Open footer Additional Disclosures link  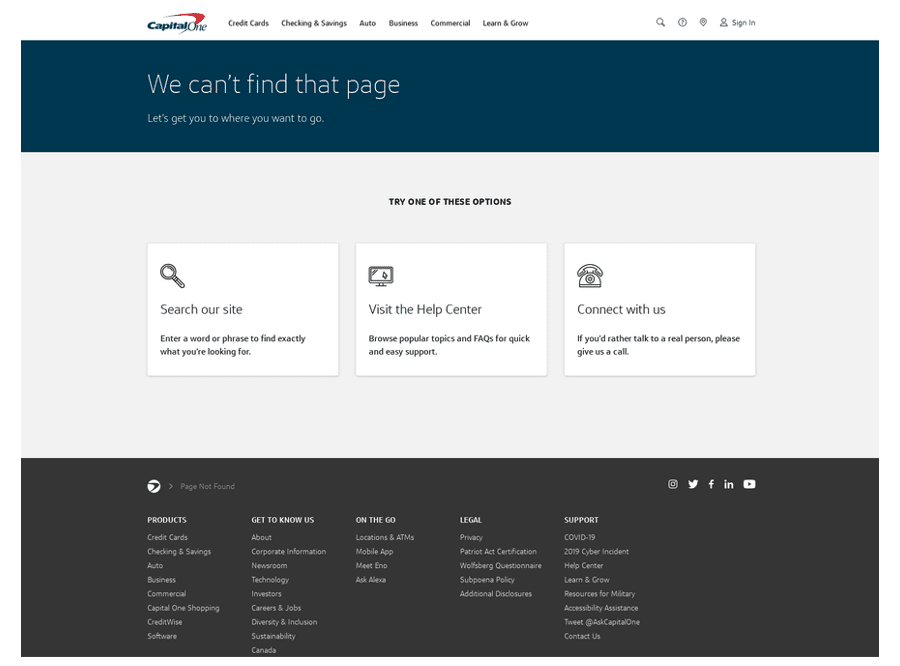pyautogui.click(x=496, y=594)
